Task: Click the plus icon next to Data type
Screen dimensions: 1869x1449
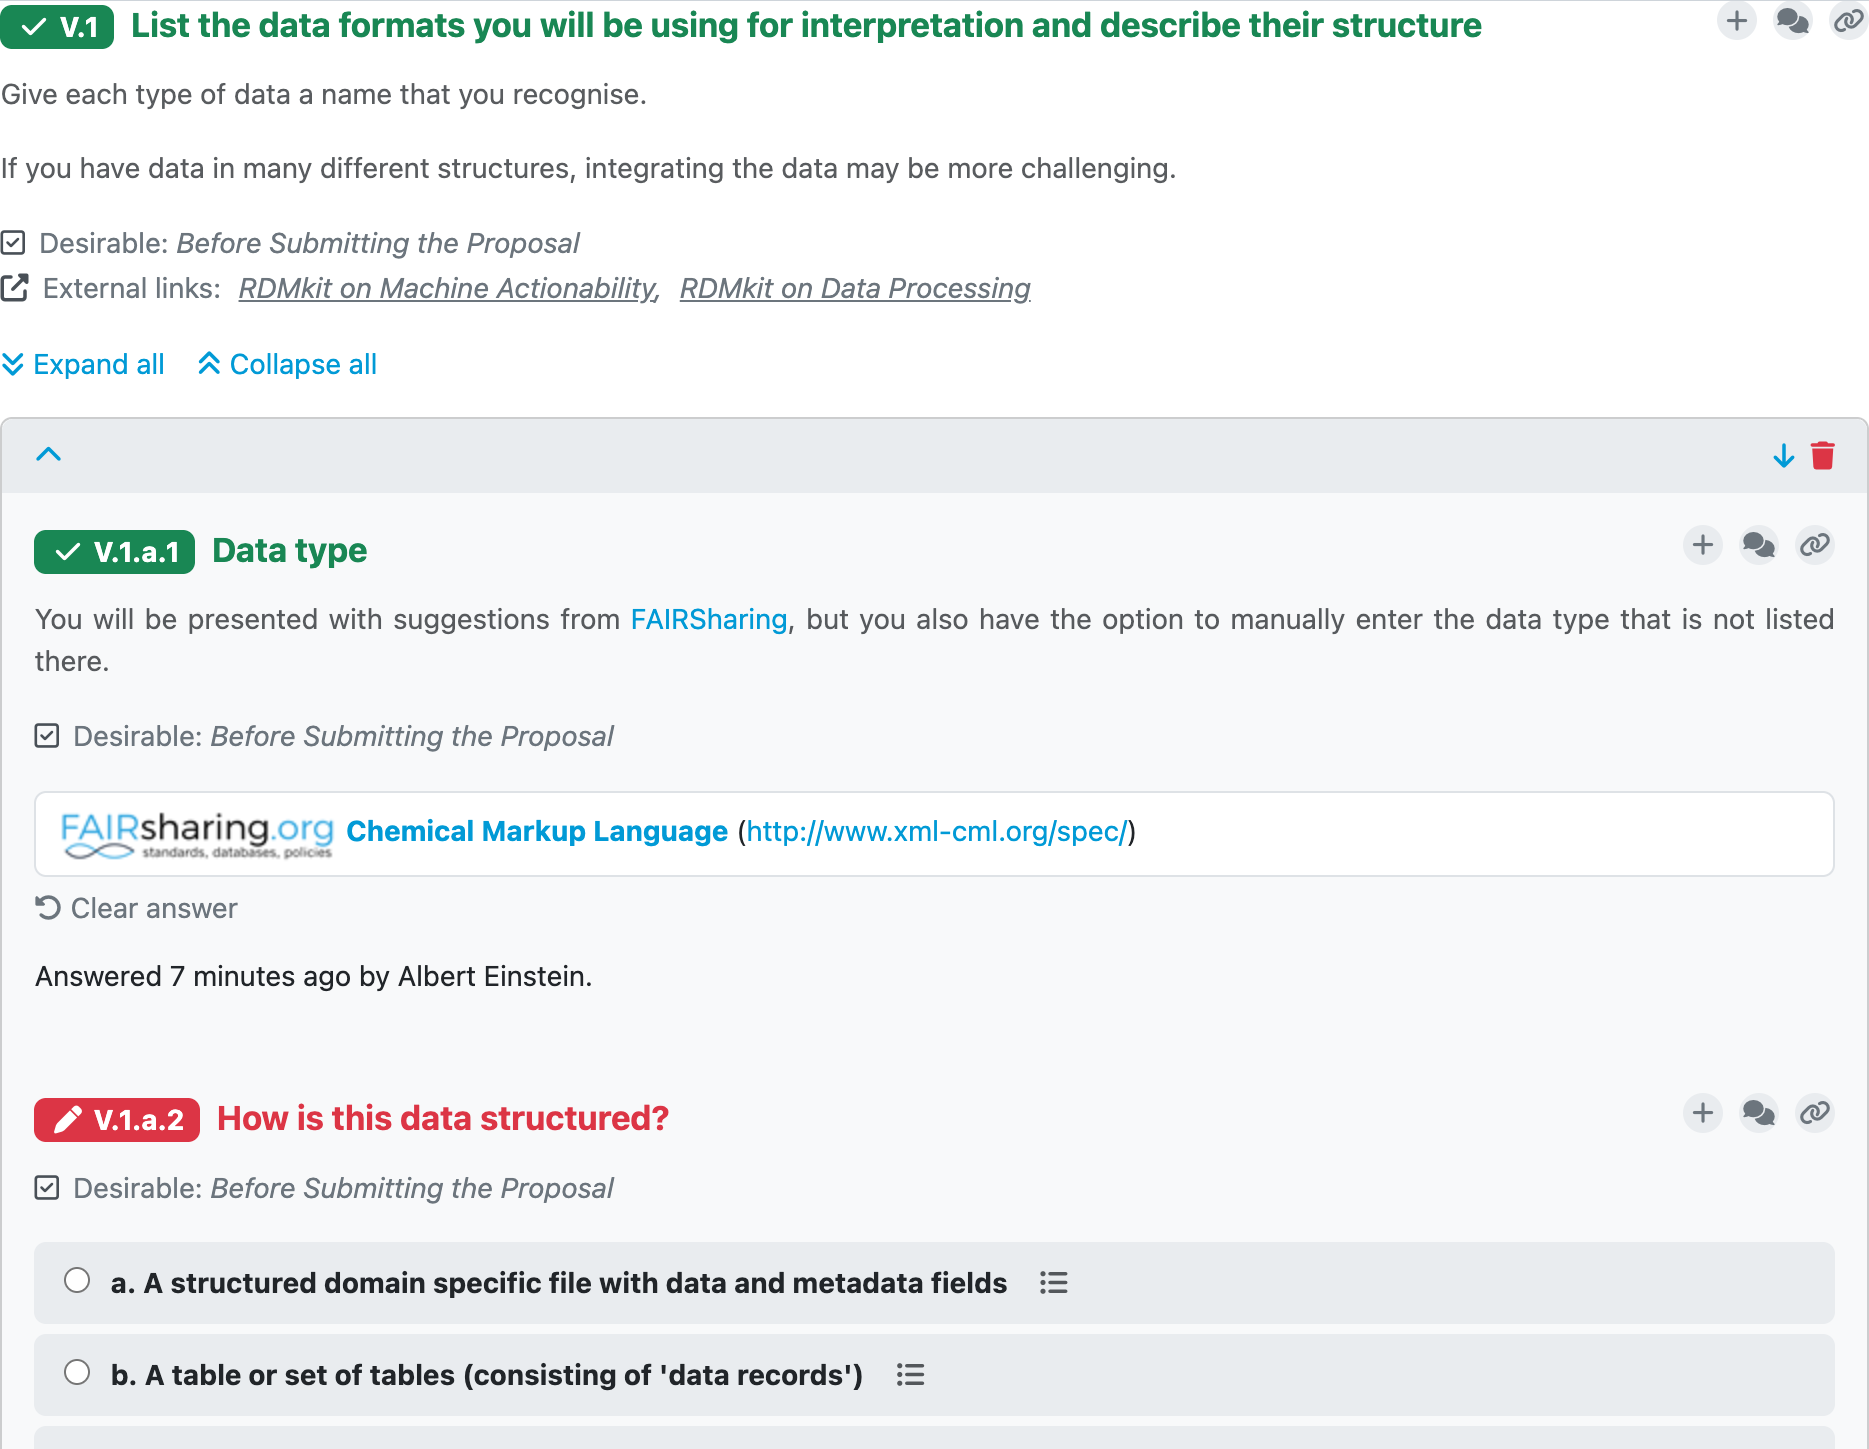Action: click(1703, 545)
